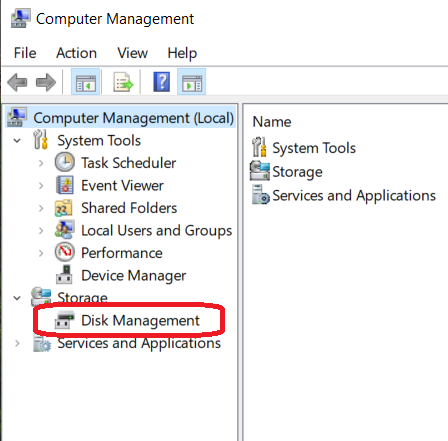
Task: Click the Name column header
Action: [x=272, y=122]
